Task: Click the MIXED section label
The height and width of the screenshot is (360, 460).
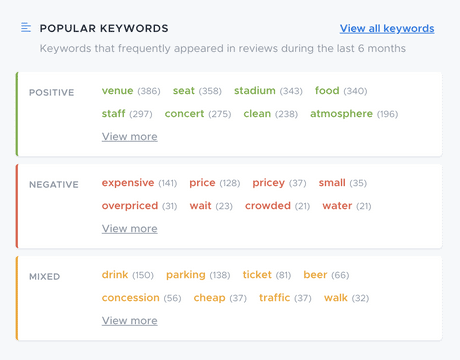Action: click(44, 276)
